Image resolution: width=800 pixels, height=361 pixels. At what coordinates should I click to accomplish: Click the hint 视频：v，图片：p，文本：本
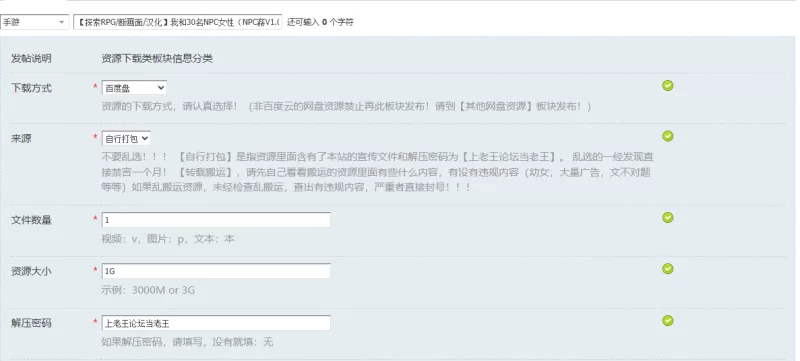(x=168, y=239)
